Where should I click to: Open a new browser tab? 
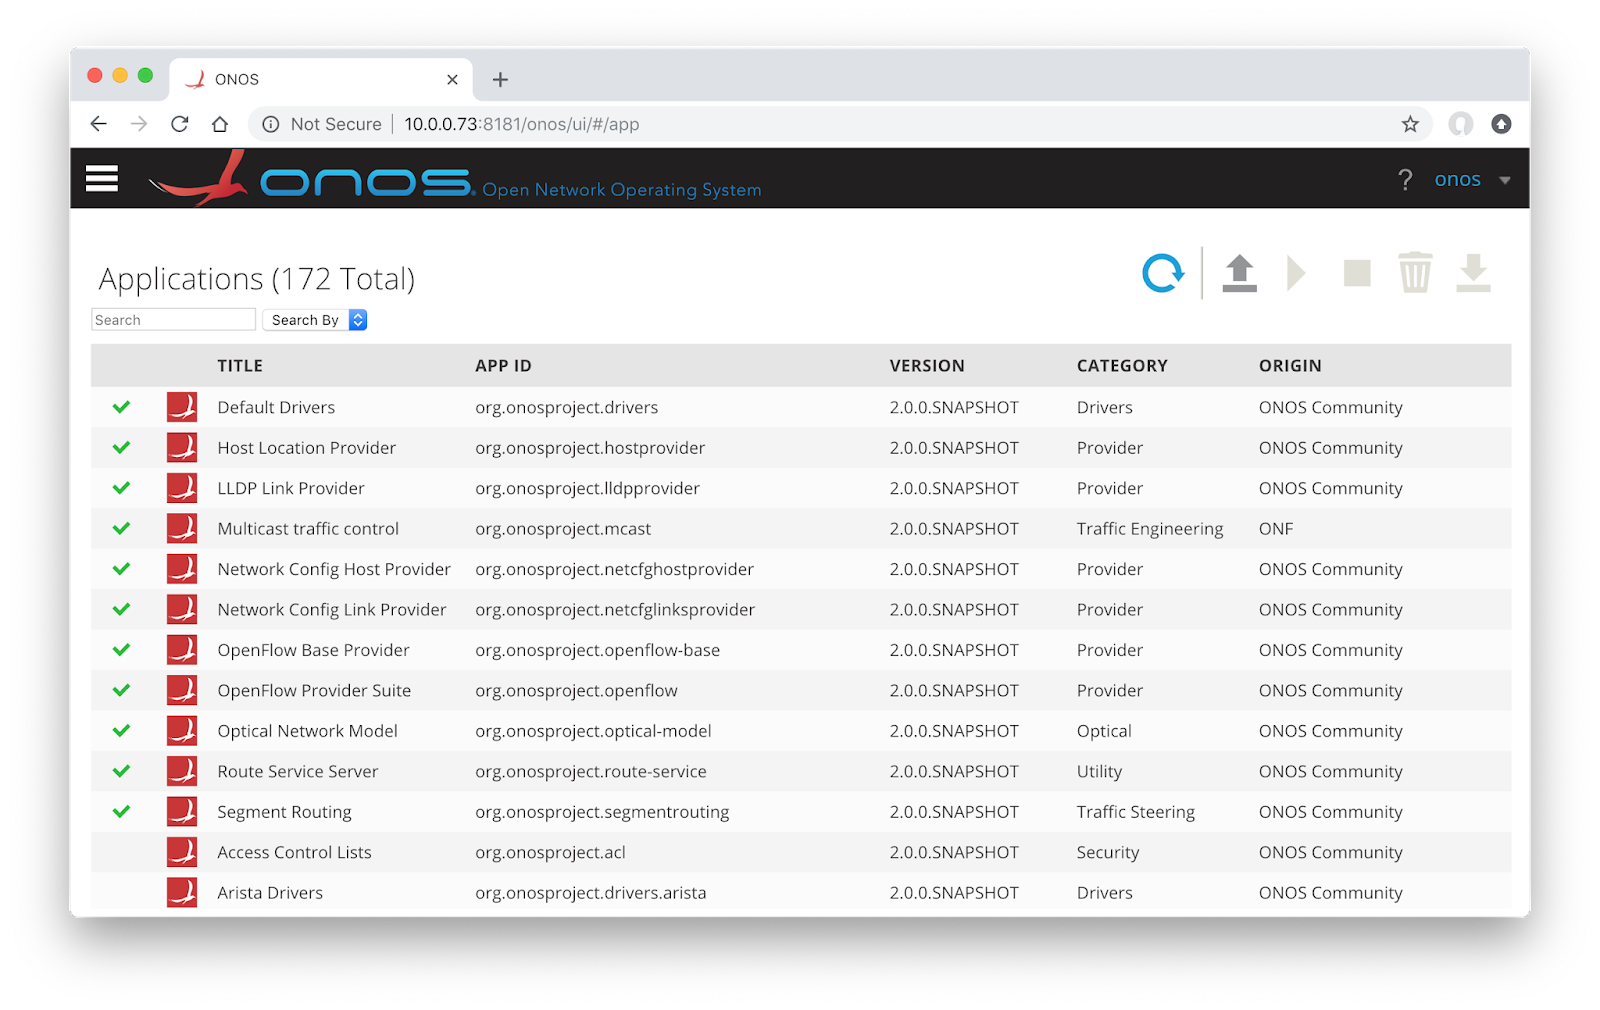click(x=501, y=79)
